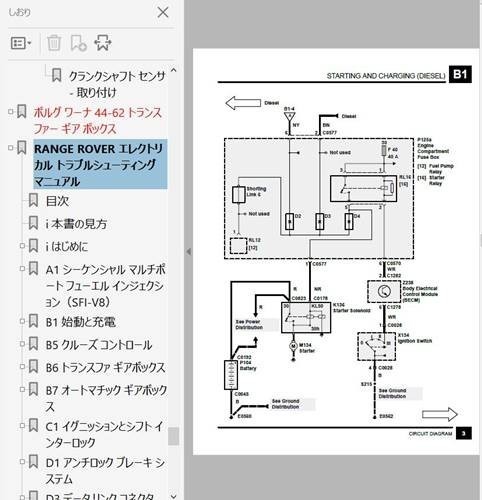Click the right-pointing arrow at diagram bottom
The width and height of the screenshot is (482, 500).
tap(440, 414)
